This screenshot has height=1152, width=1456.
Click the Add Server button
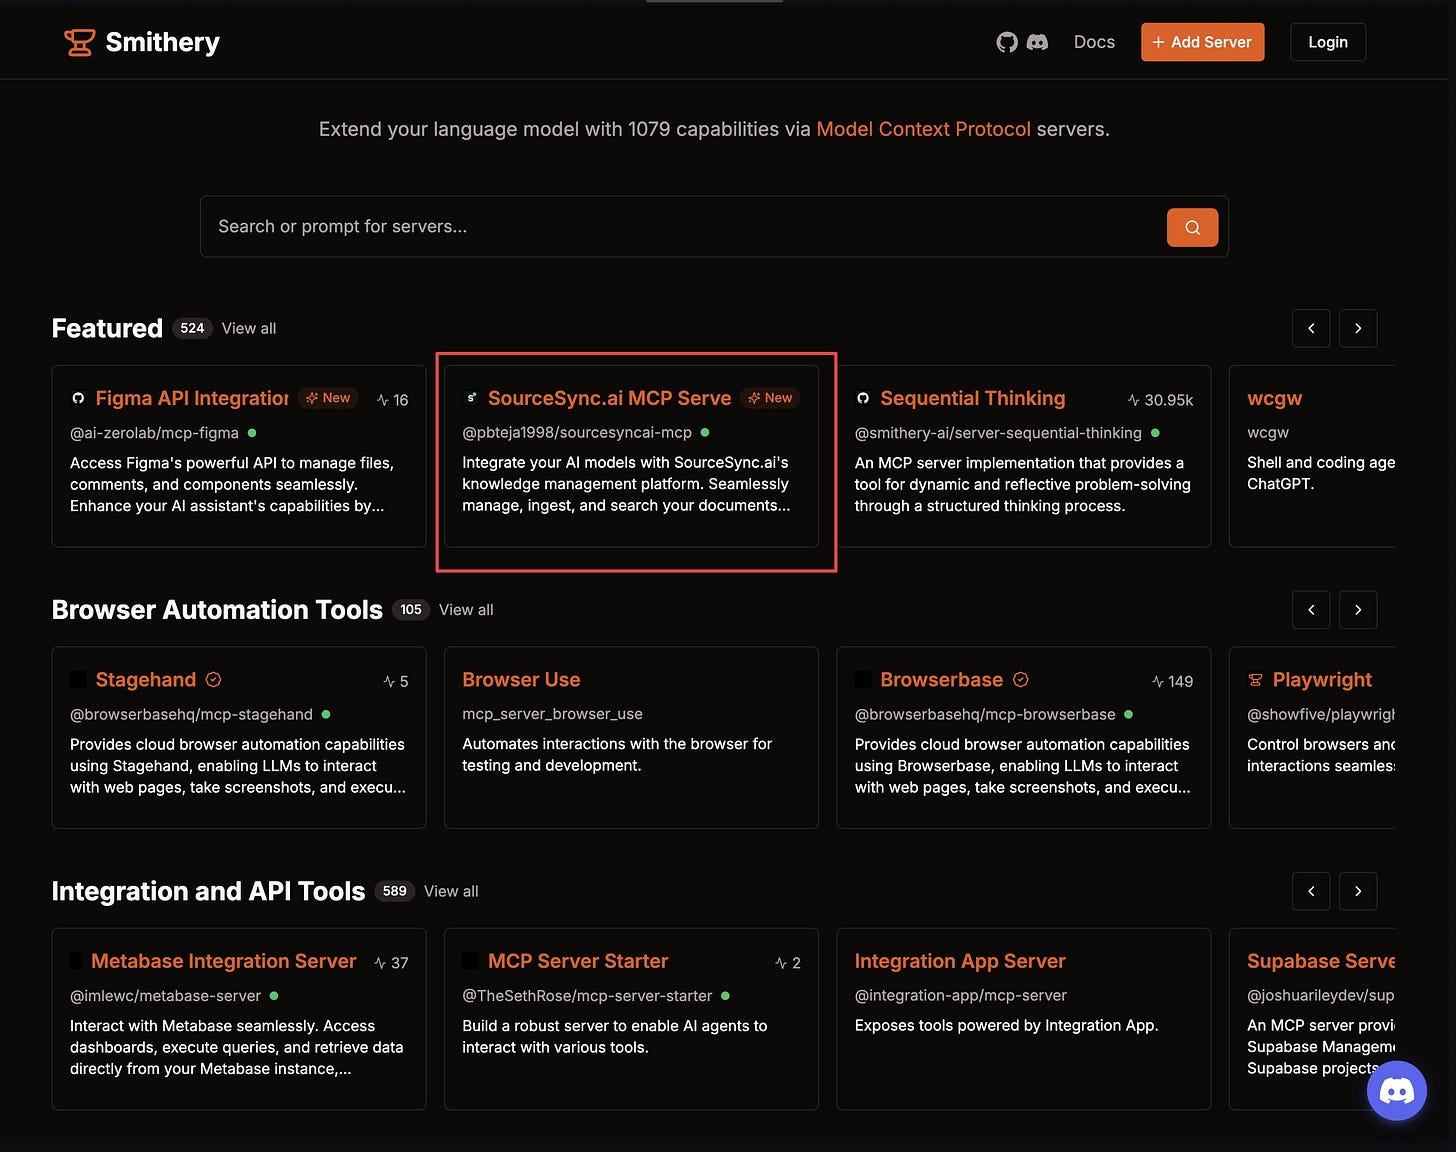point(1202,42)
